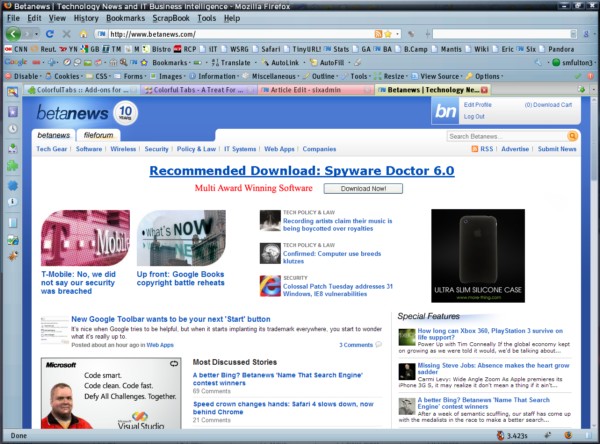Click in the Search Betanews field
Screen dimensions: 600x444
pyautogui.click(x=507, y=136)
